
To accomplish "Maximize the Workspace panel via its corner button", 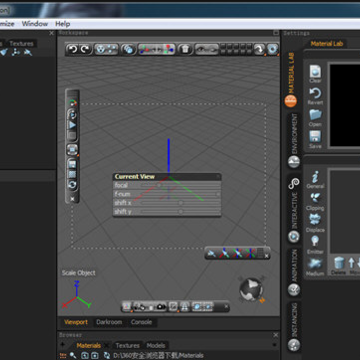I will point(276,33).
